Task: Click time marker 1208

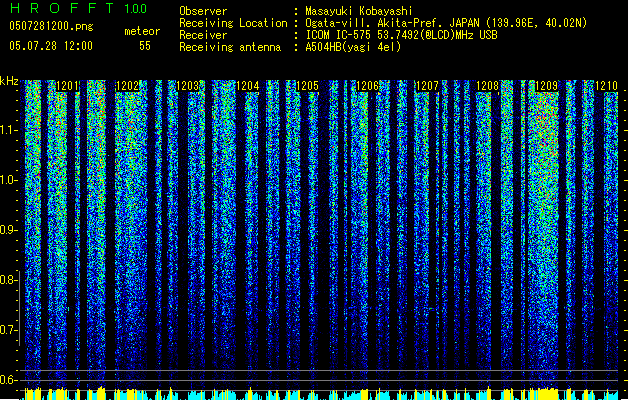Action: tap(487, 86)
